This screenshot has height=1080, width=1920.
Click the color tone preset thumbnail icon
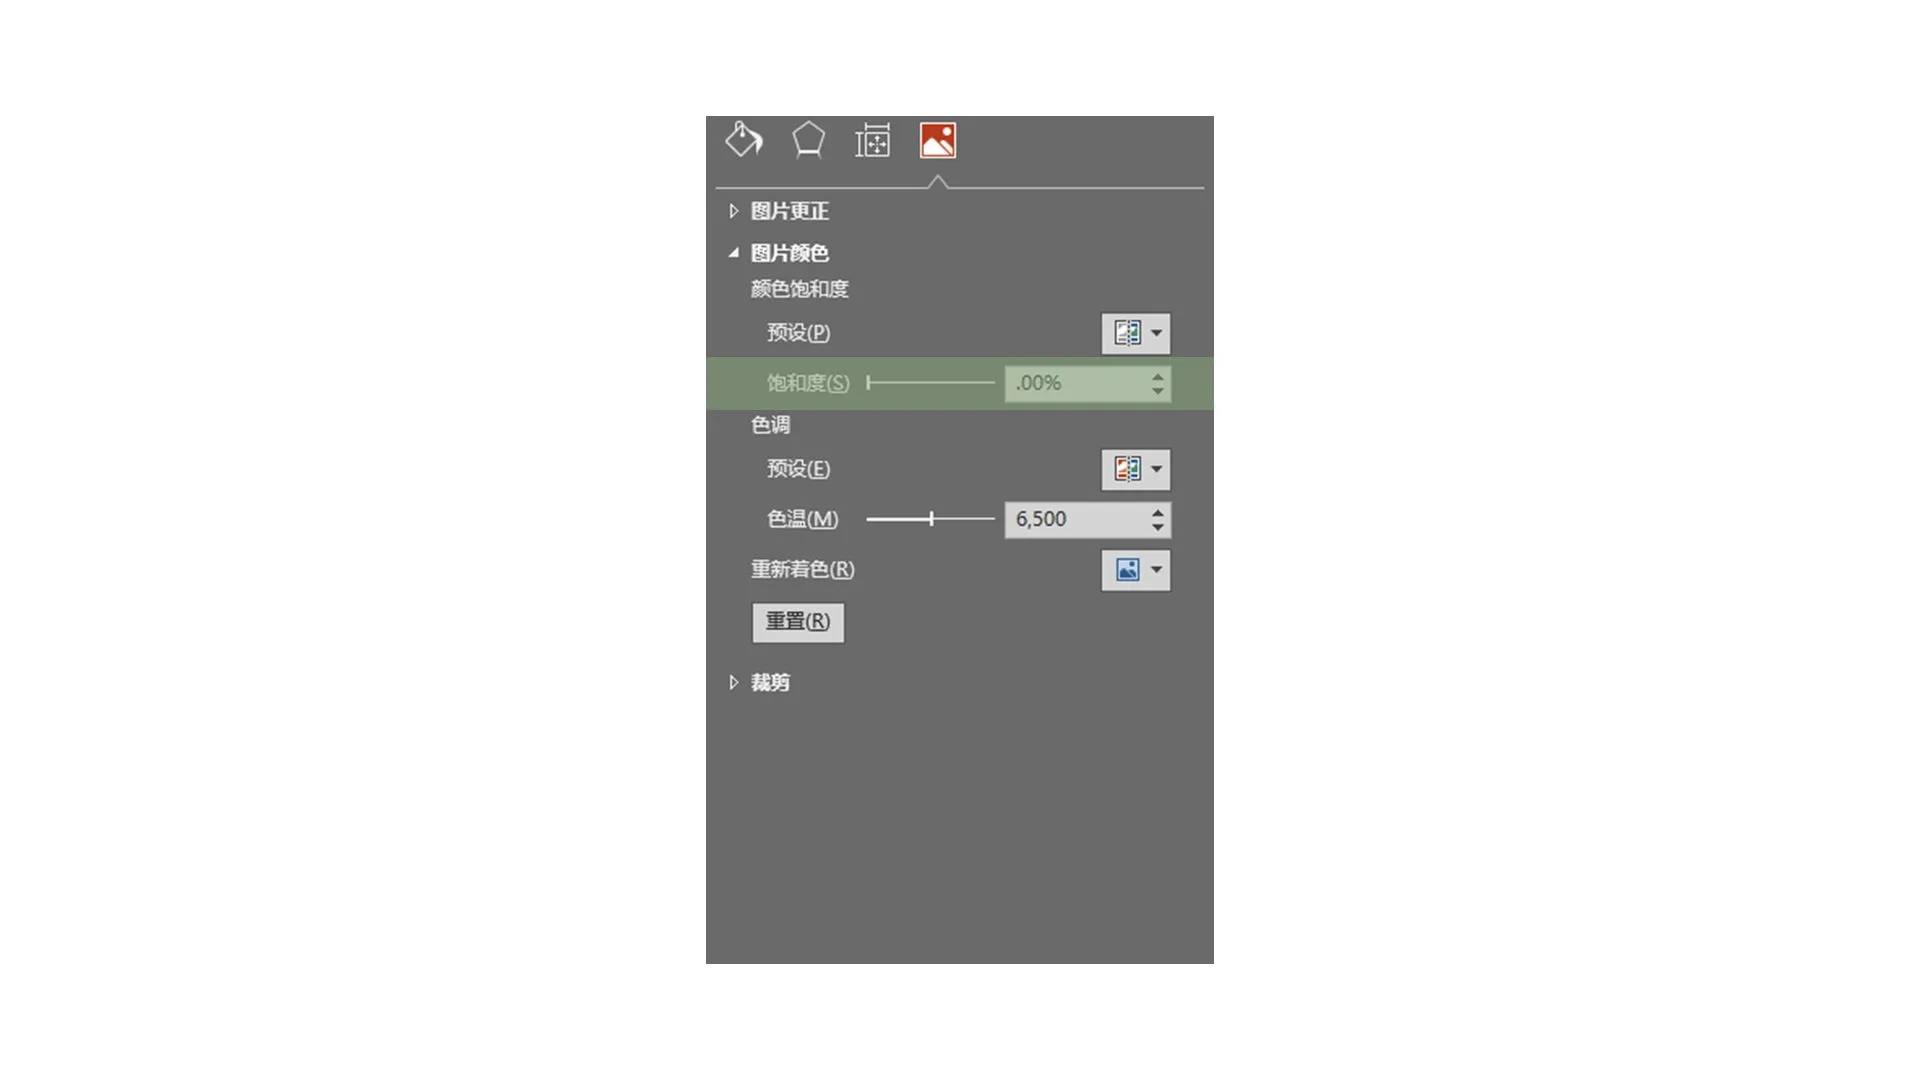pos(1127,469)
